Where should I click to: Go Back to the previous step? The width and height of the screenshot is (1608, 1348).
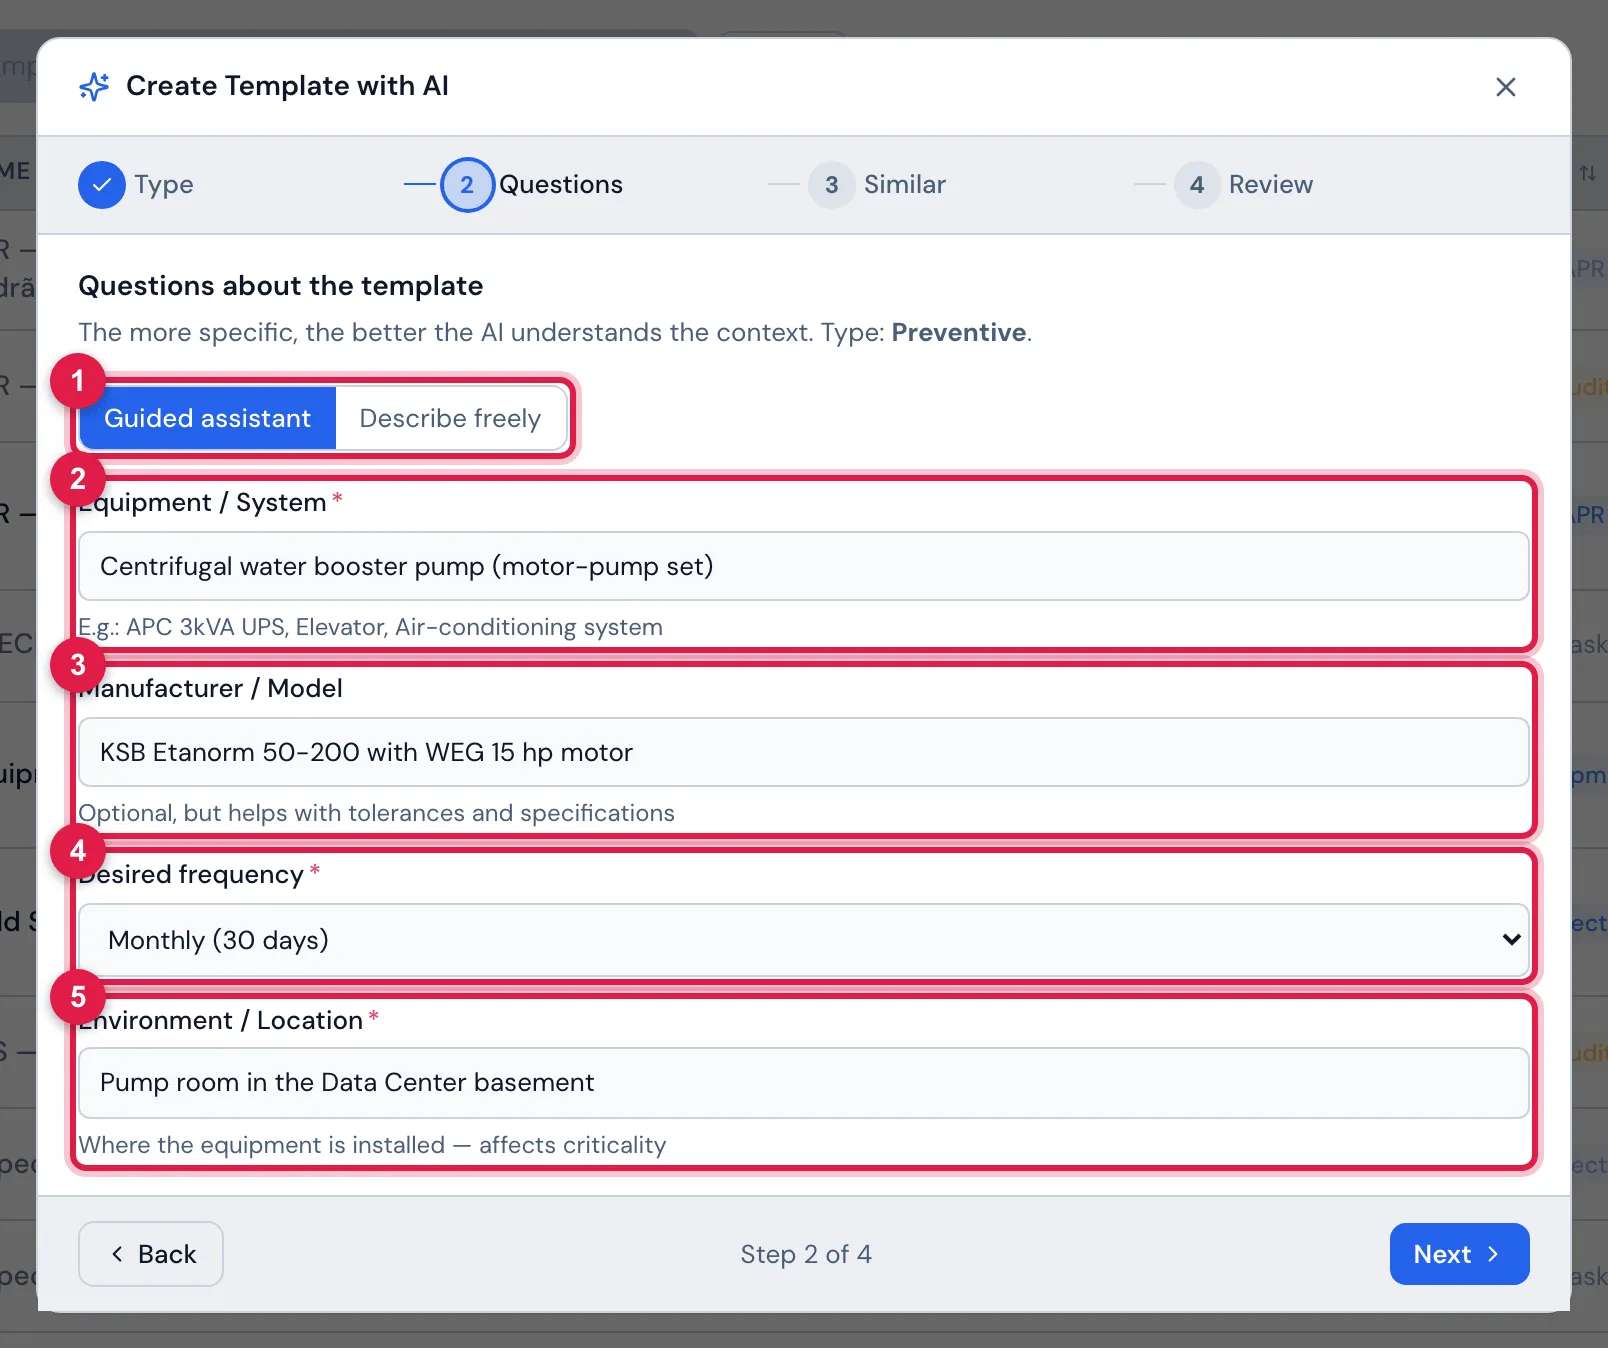151,1254
